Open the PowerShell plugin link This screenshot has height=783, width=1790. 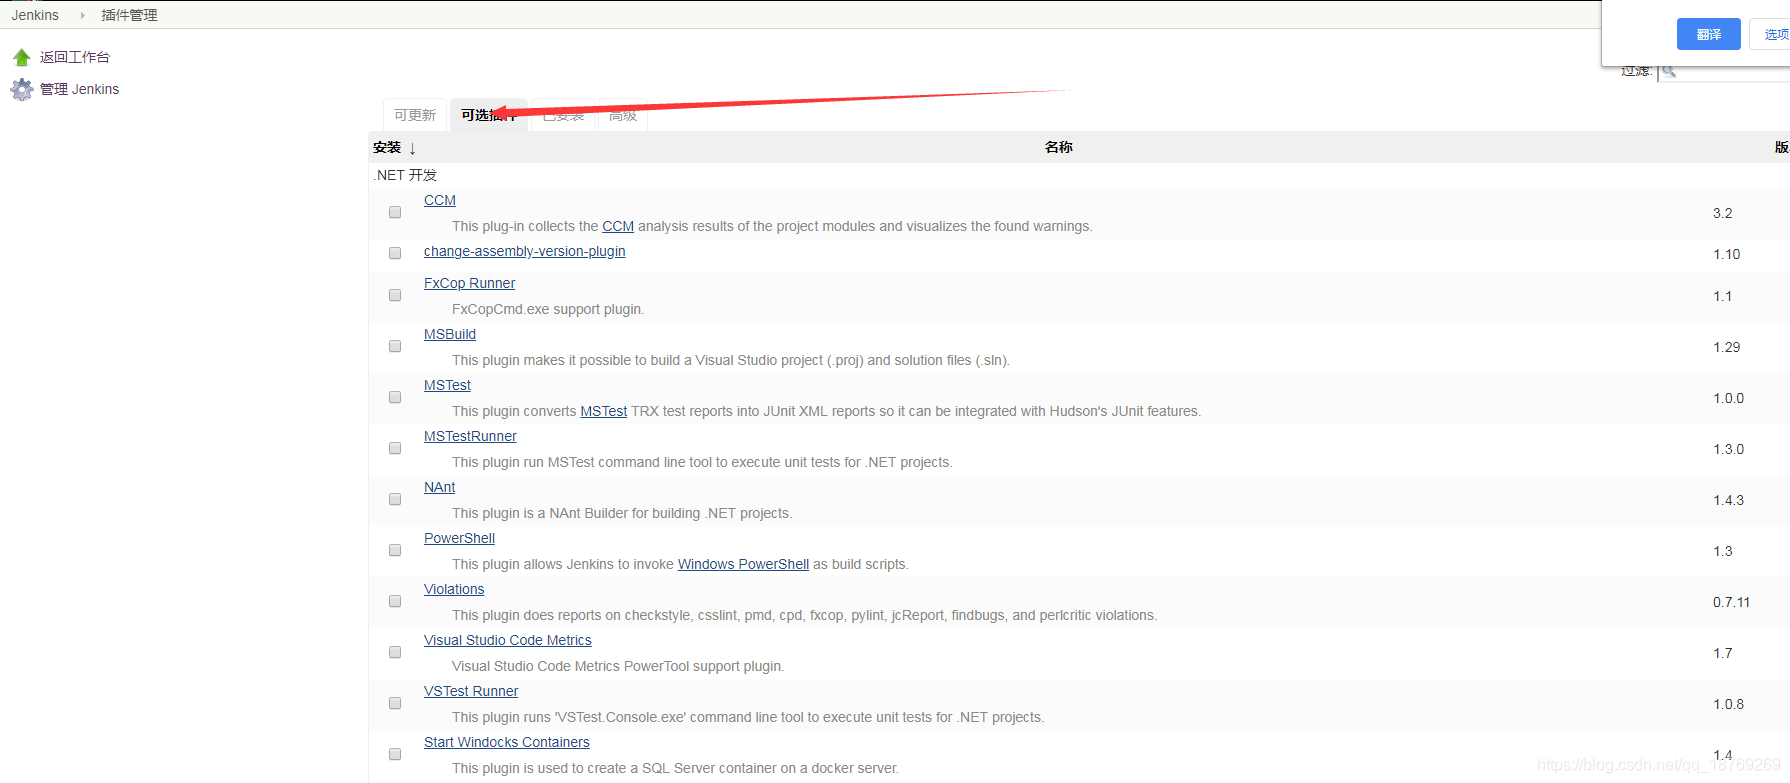pyautogui.click(x=459, y=538)
